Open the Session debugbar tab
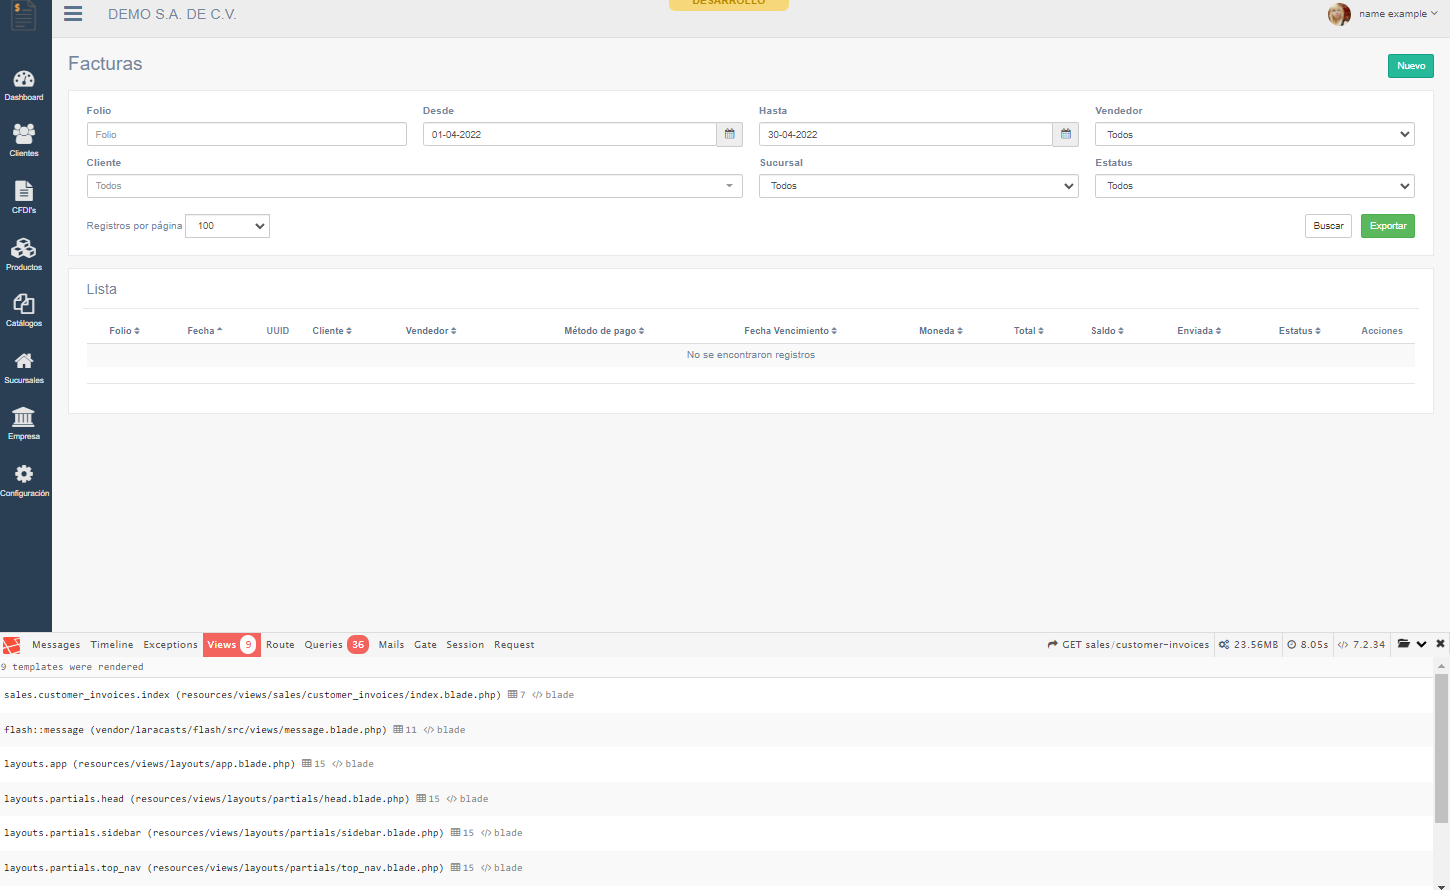Viewport: 1450px width, 890px height. pos(465,645)
